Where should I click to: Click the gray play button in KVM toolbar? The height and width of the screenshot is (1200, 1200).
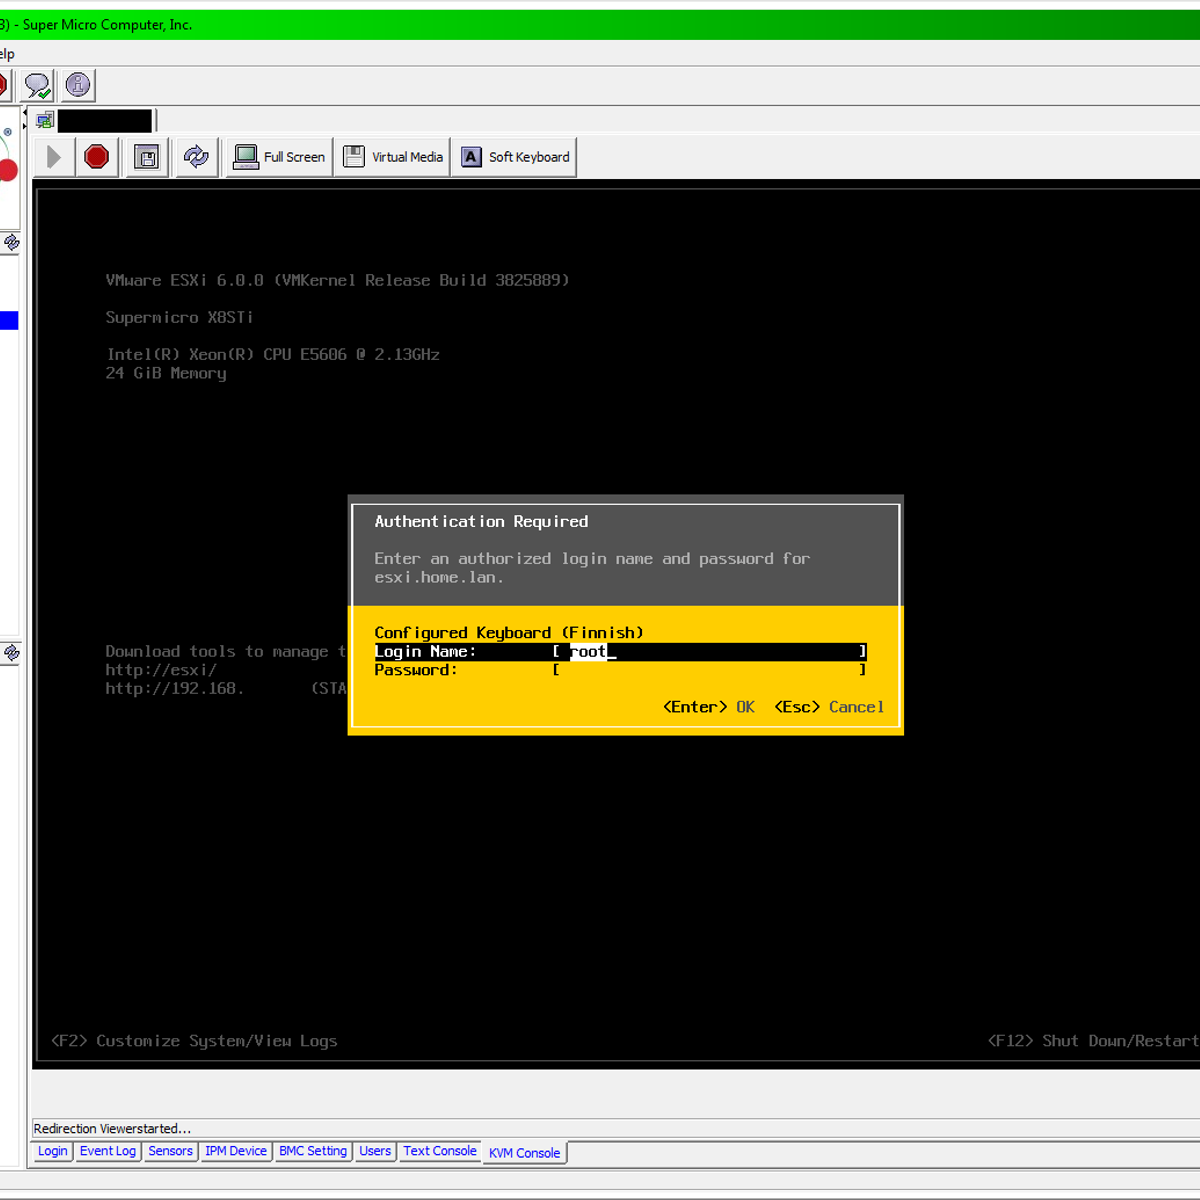point(54,157)
